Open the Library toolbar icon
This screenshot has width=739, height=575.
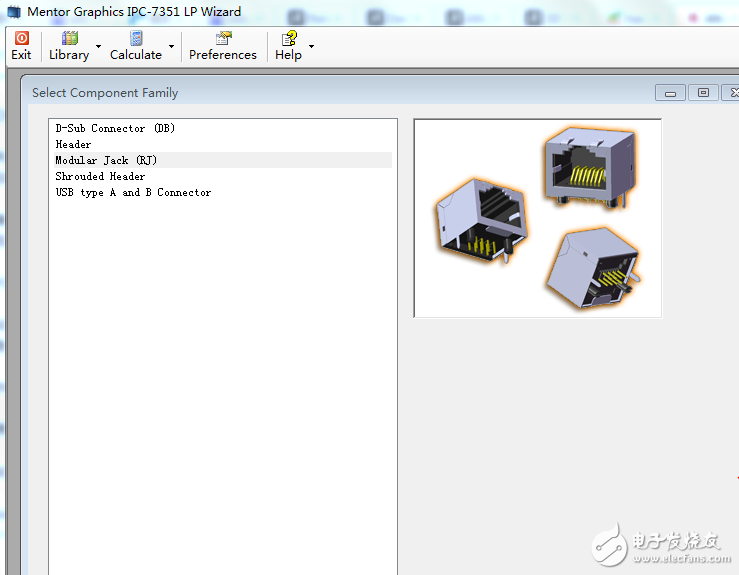[x=70, y=38]
